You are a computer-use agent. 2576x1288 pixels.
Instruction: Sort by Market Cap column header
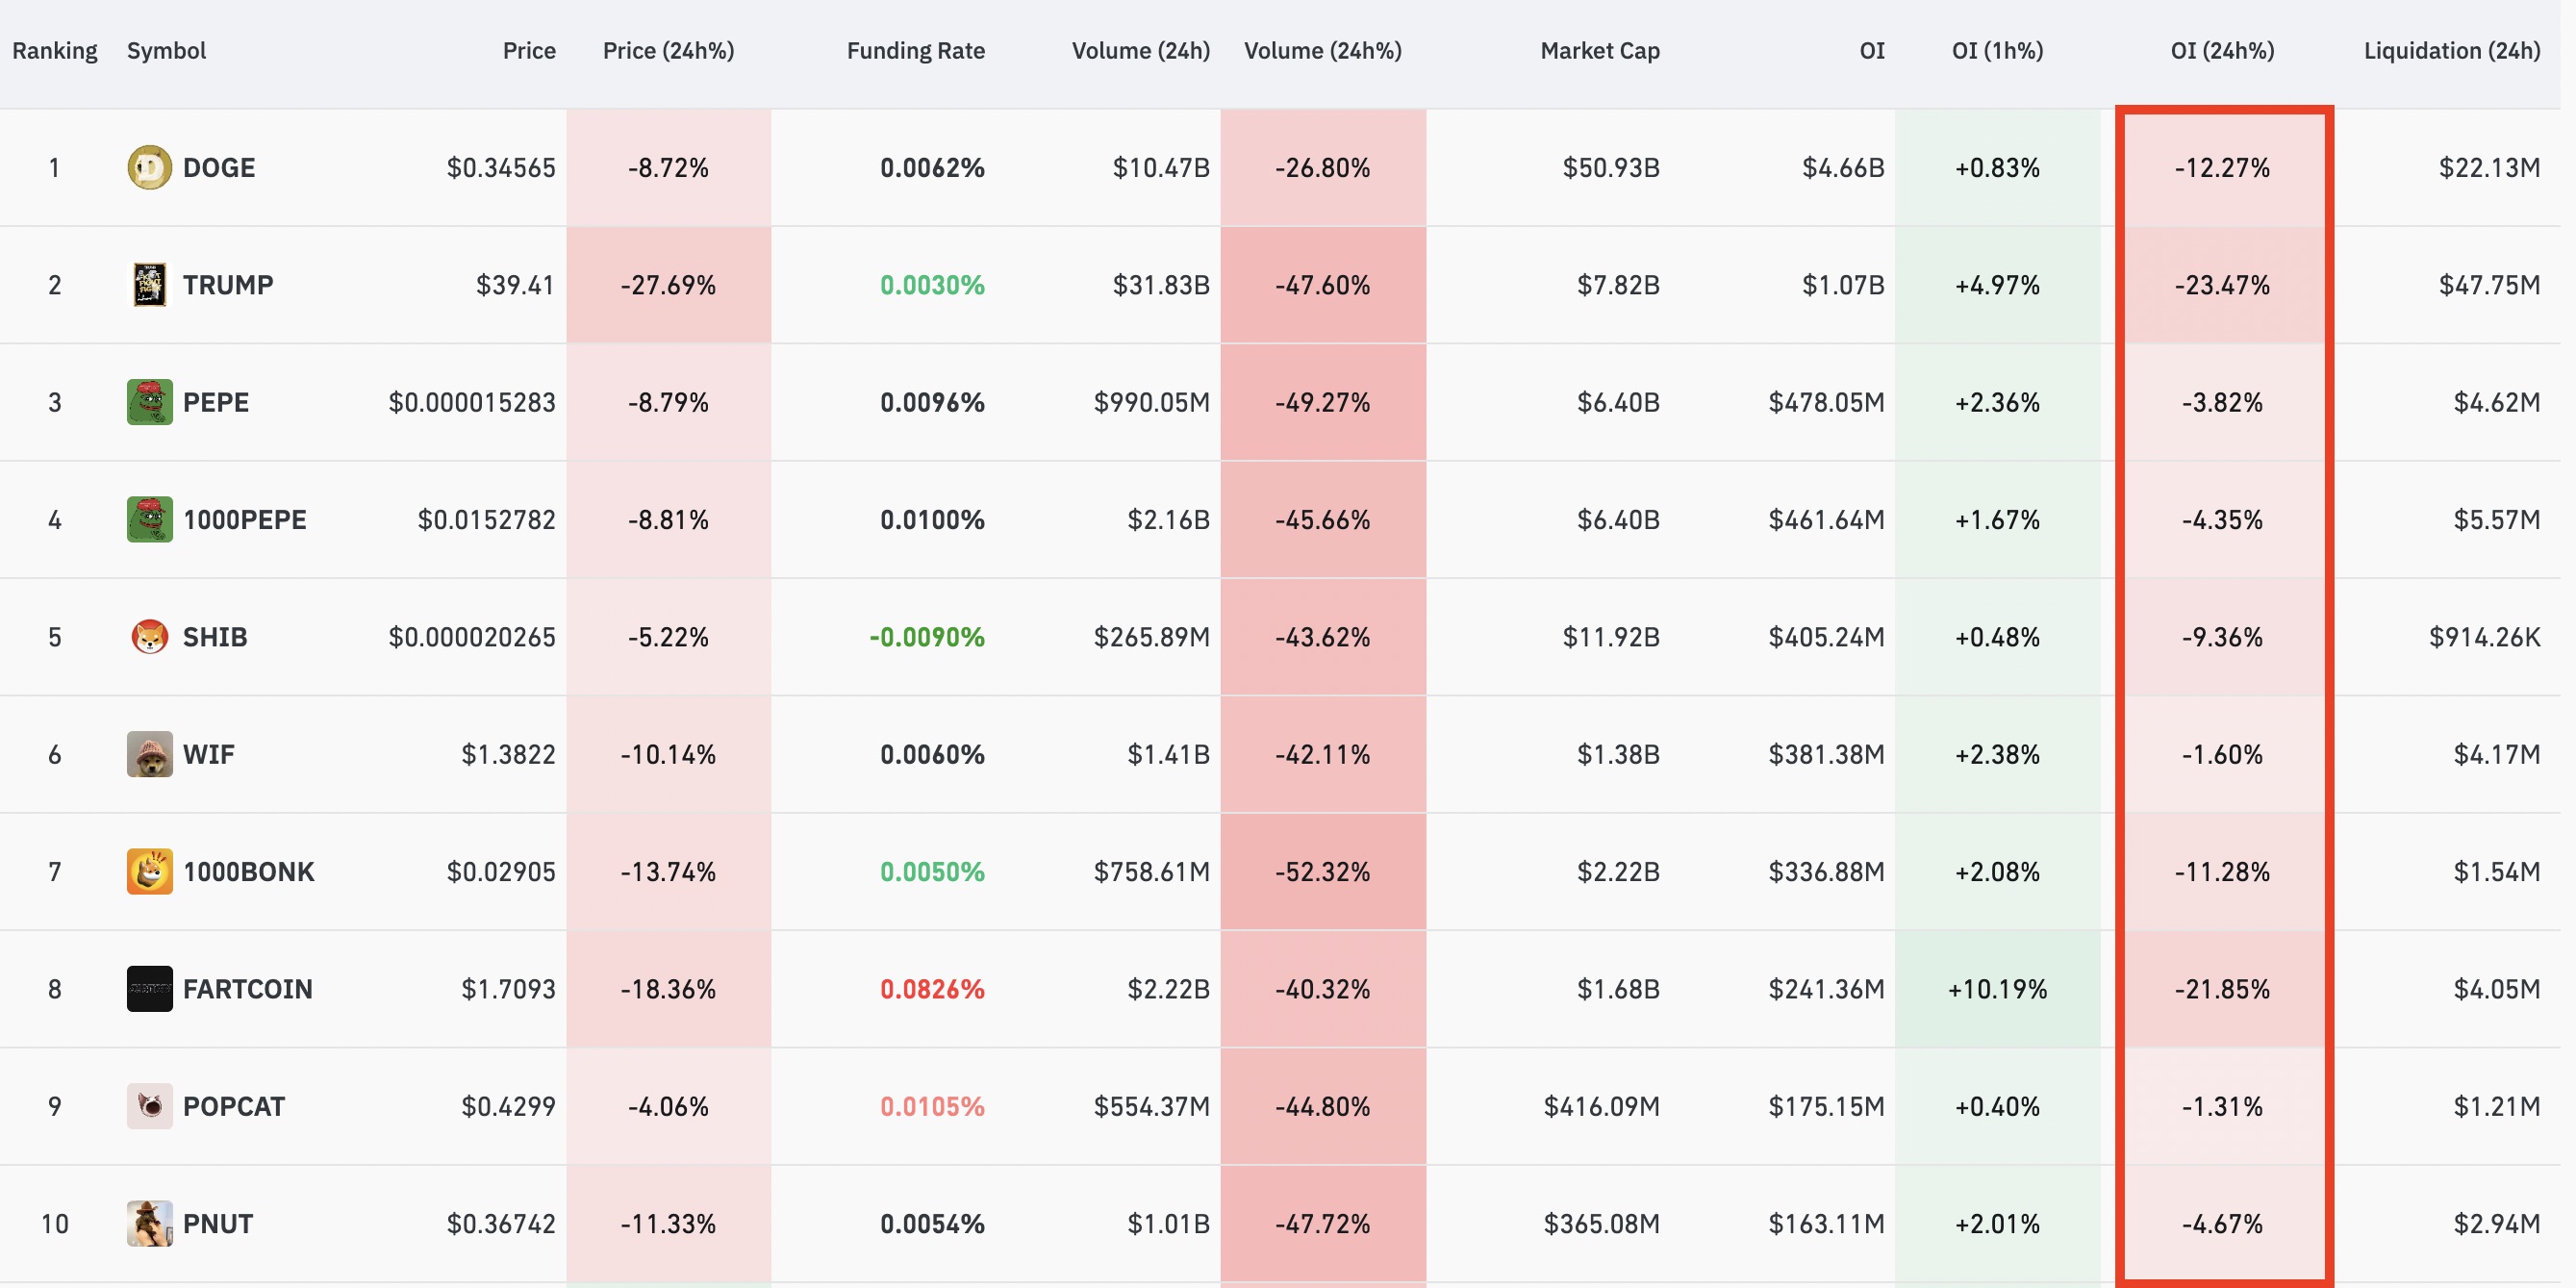point(1599,51)
